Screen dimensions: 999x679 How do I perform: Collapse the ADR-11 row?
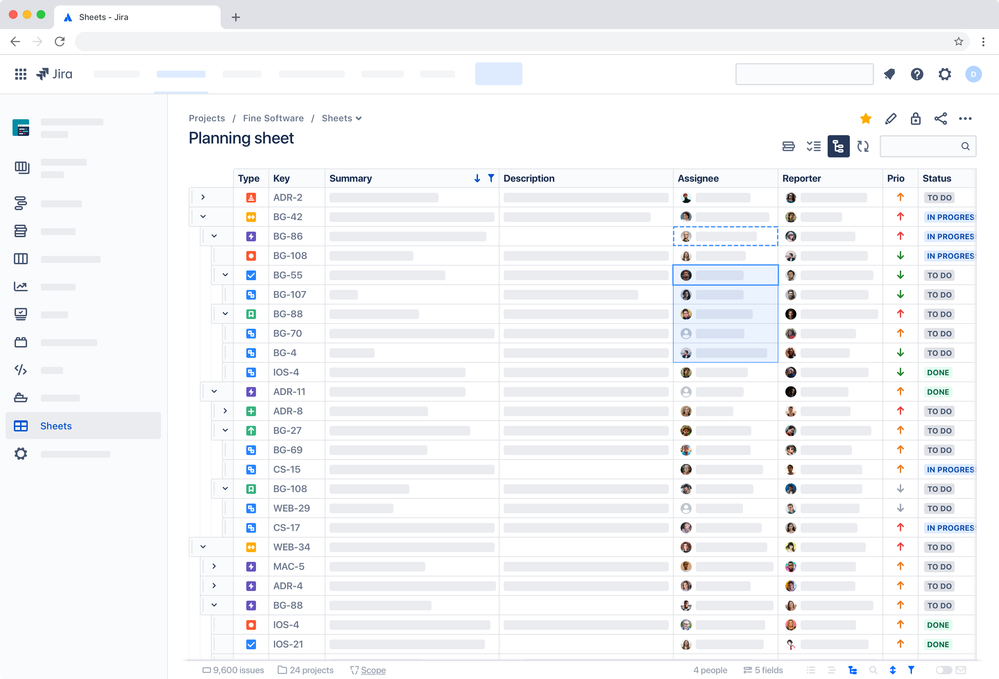point(214,392)
